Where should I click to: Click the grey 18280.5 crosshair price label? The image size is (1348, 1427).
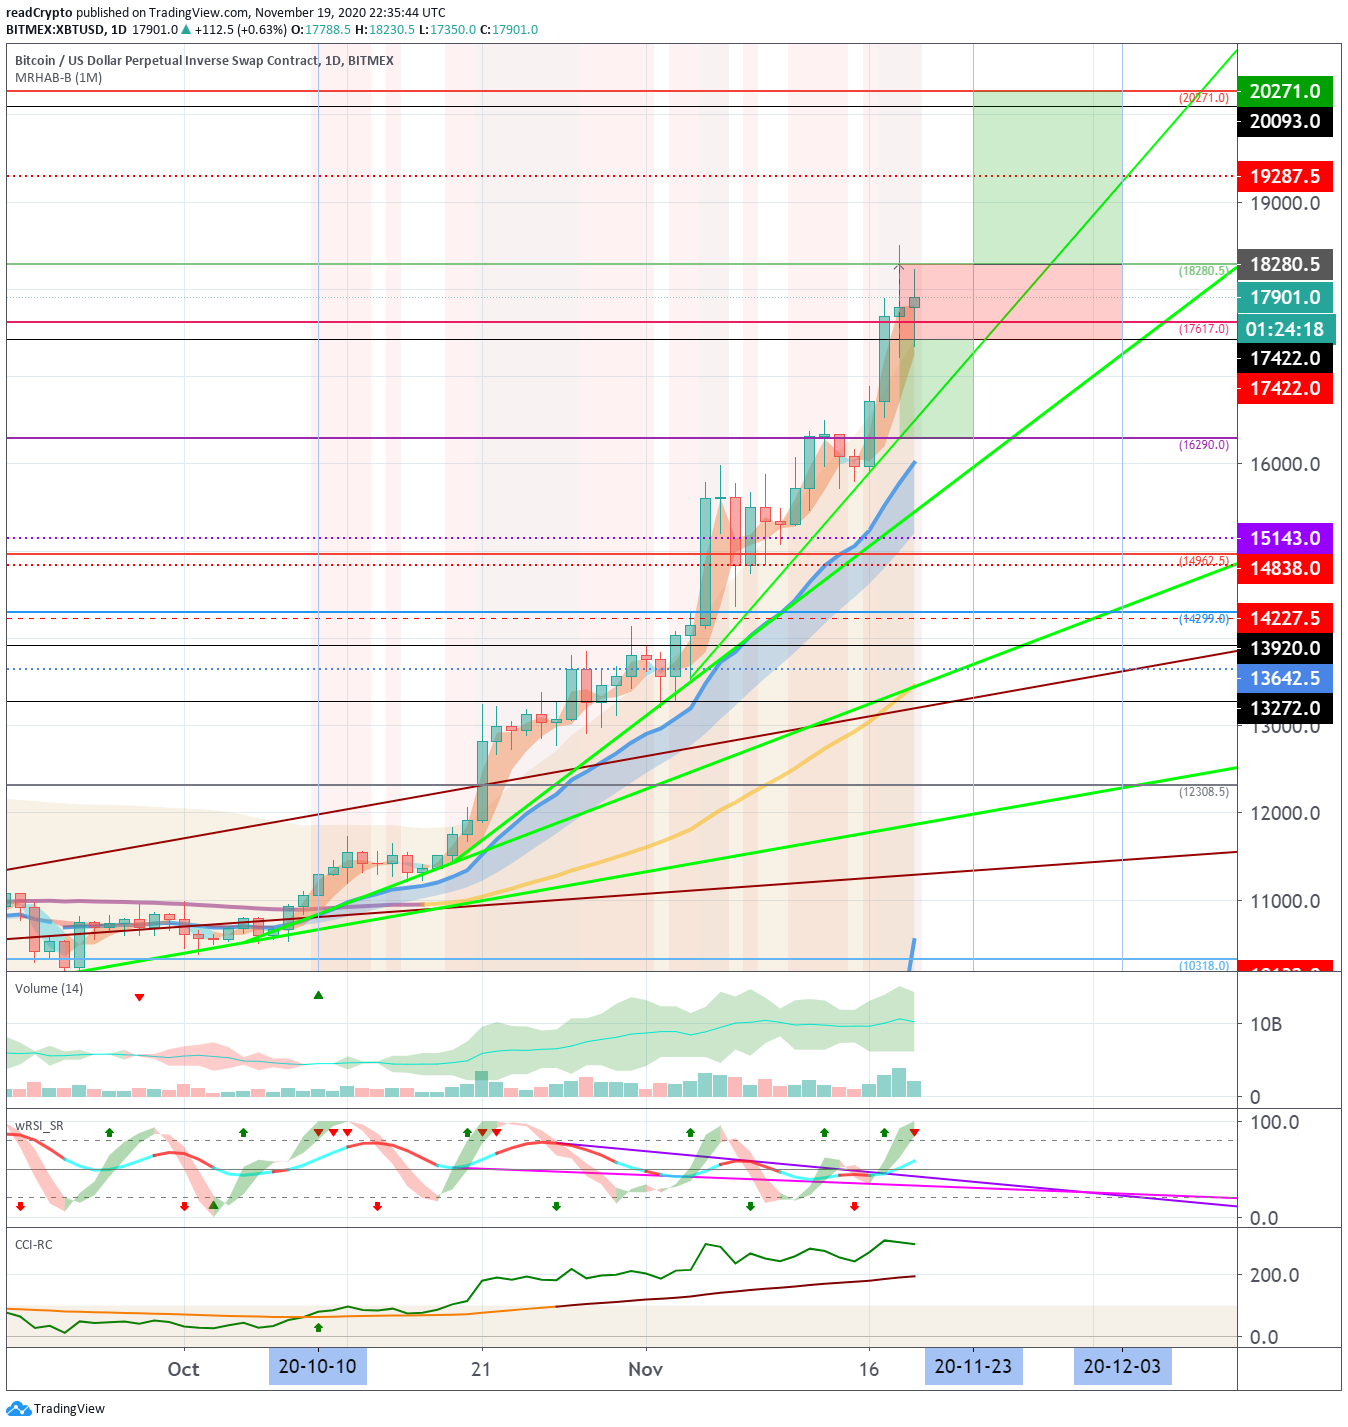click(1285, 264)
